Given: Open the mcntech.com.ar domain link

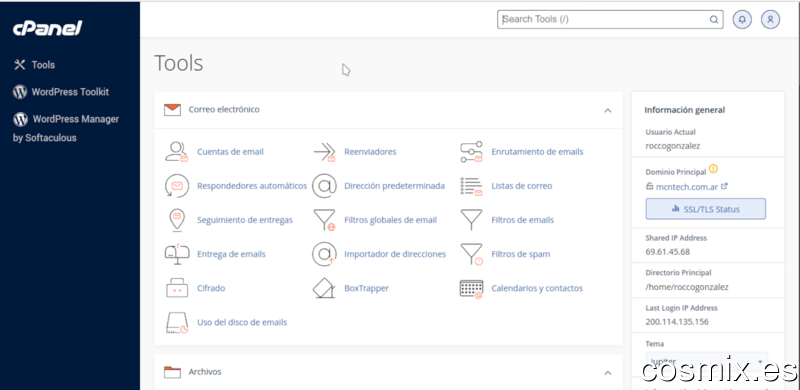Looking at the screenshot, I should click(686, 187).
